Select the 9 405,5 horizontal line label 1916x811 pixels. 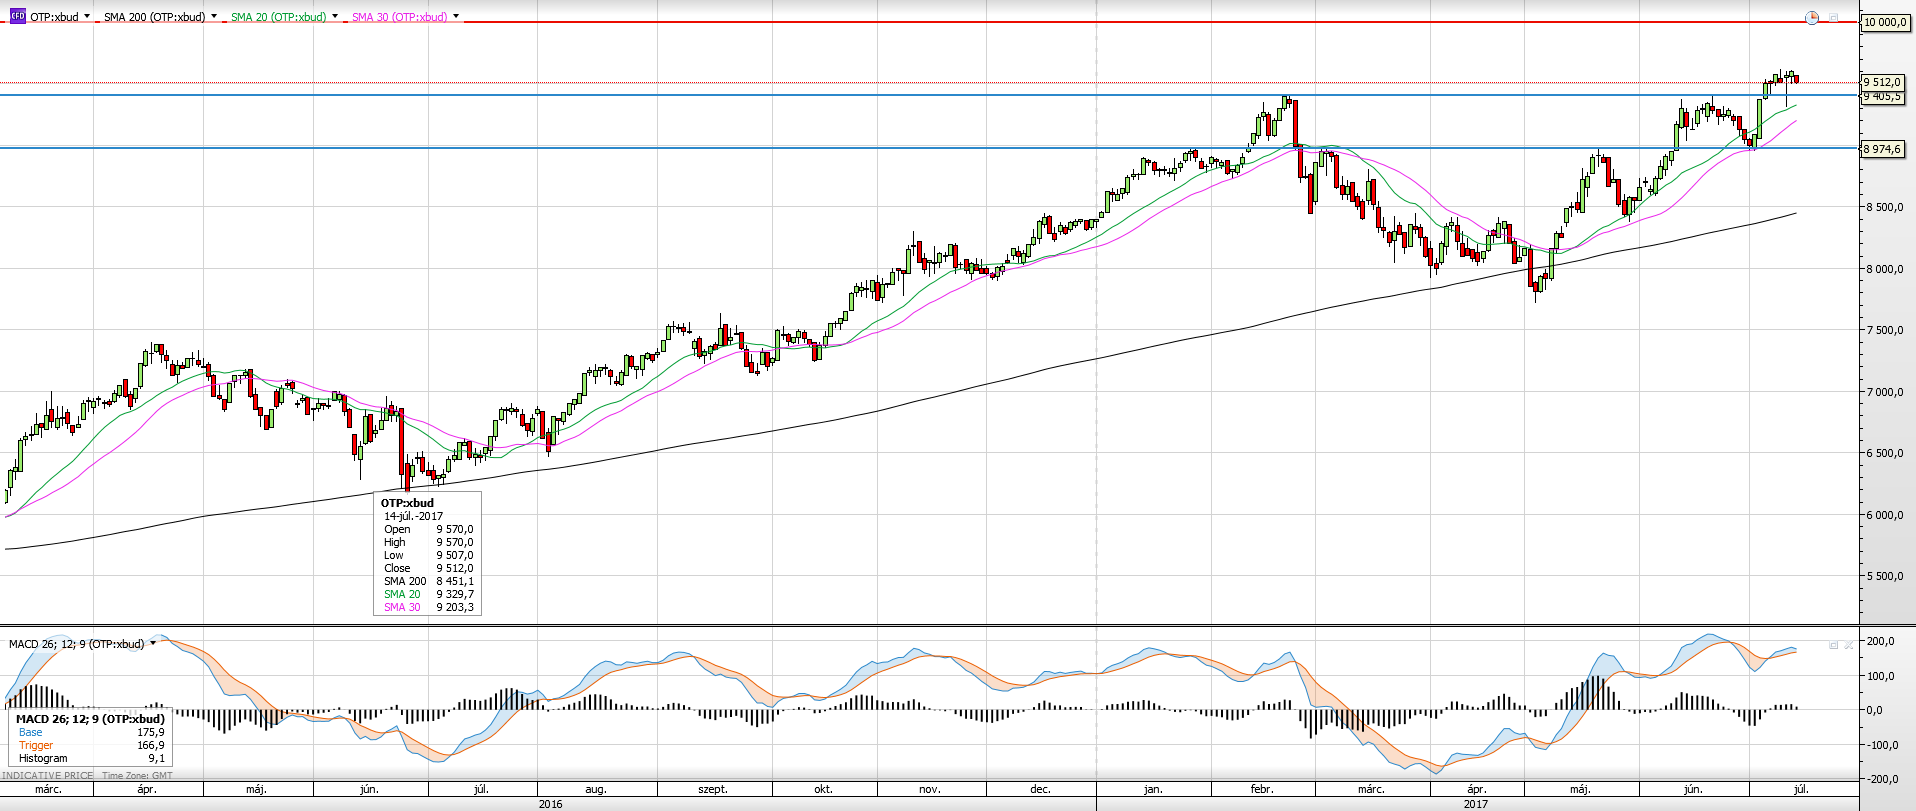point(1882,97)
